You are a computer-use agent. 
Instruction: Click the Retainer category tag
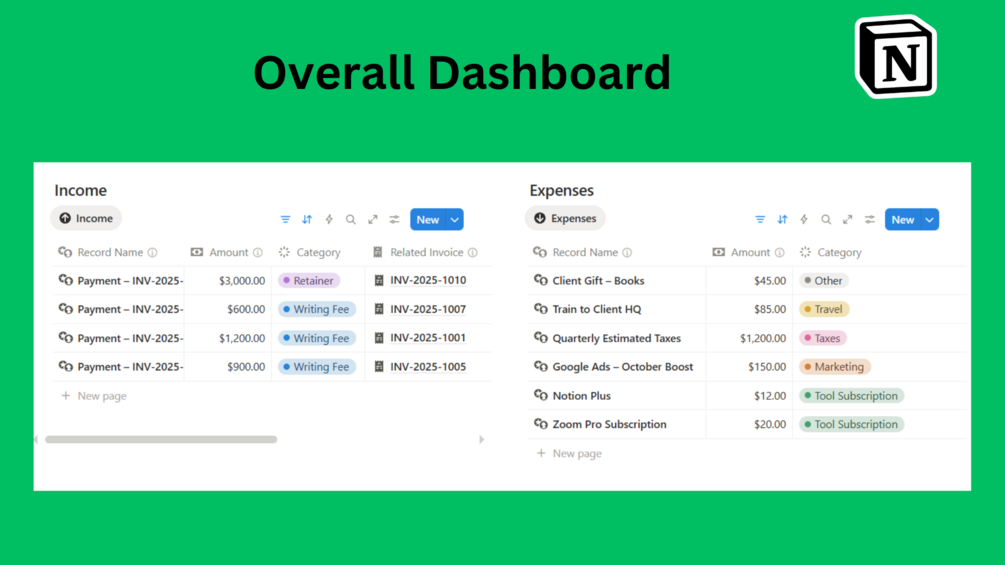[x=309, y=281]
